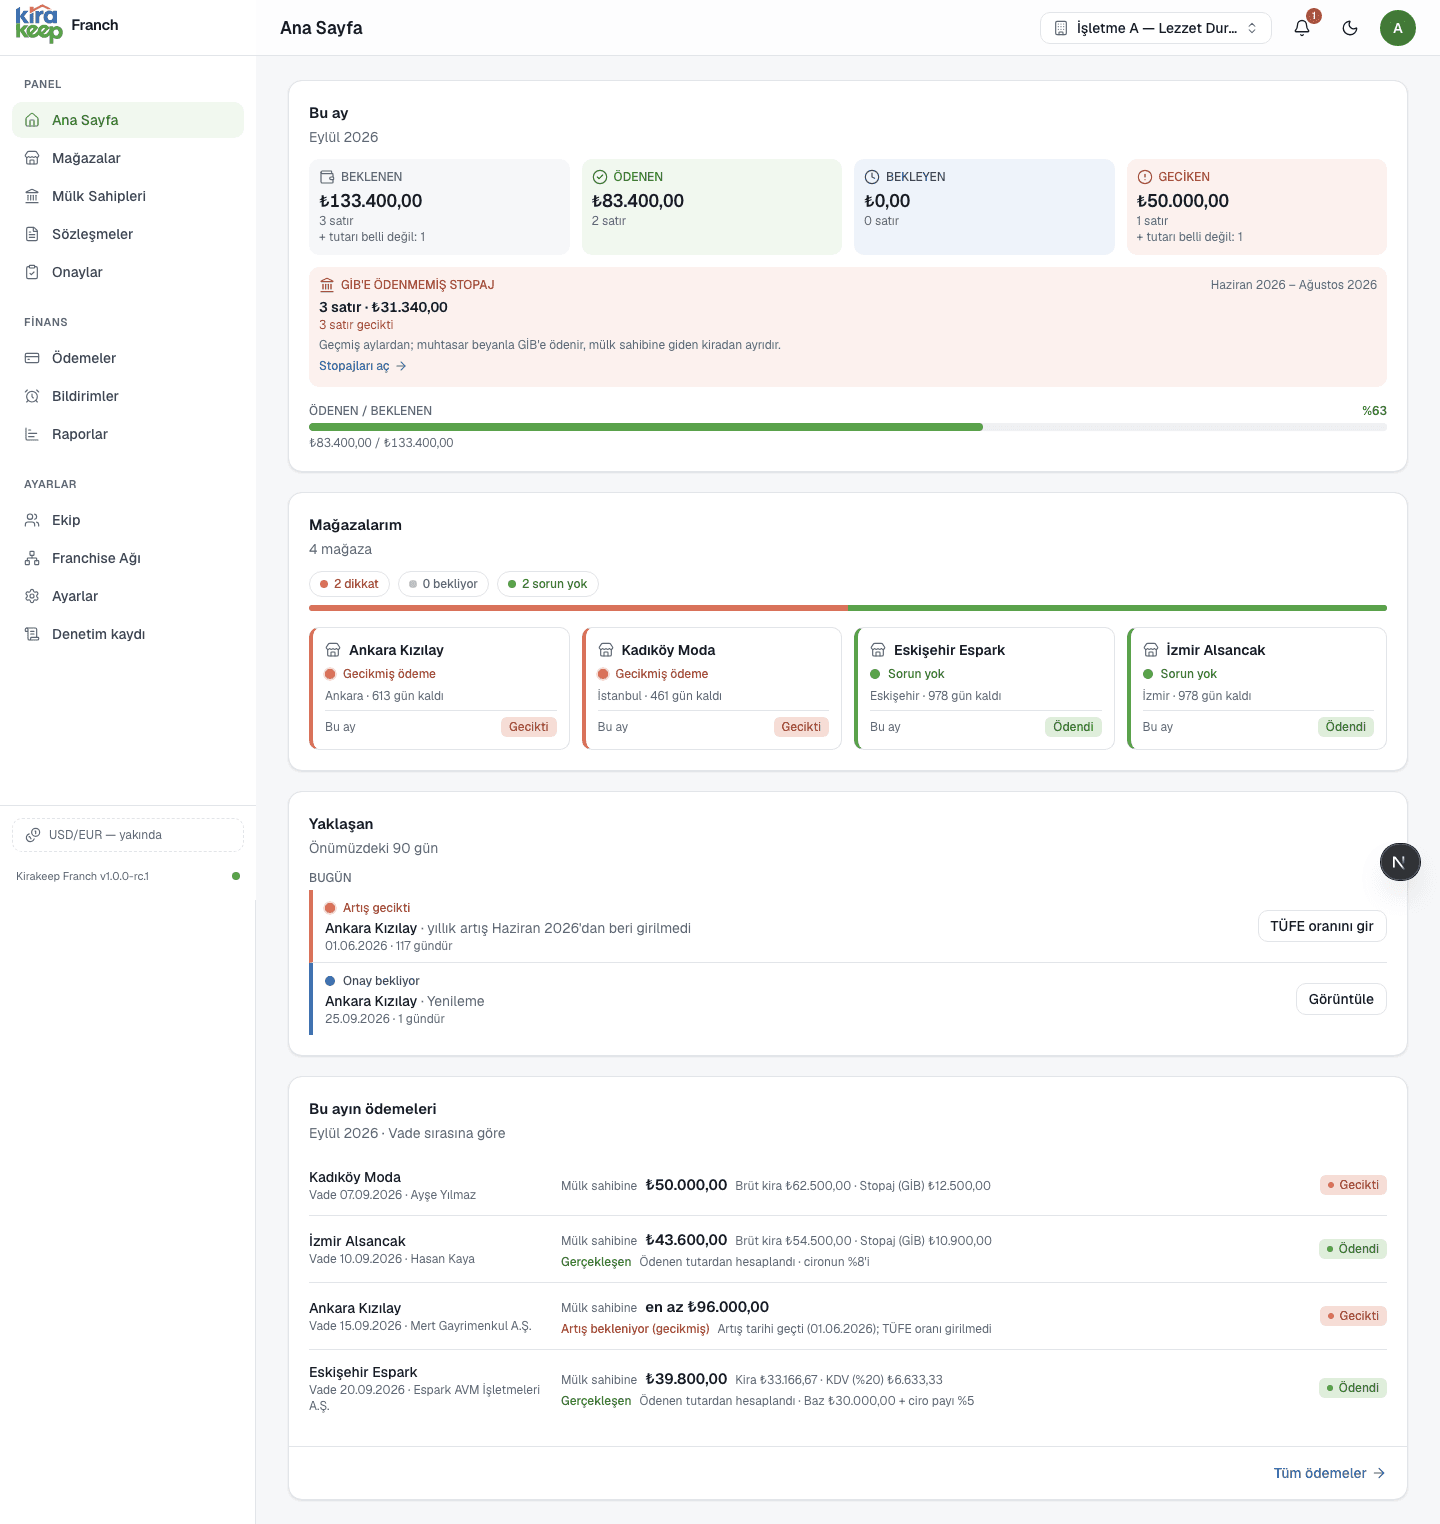Click the ÖDENEN / BEKLENEN progress bar
This screenshot has width=1440, height=1524.
pyautogui.click(x=848, y=427)
